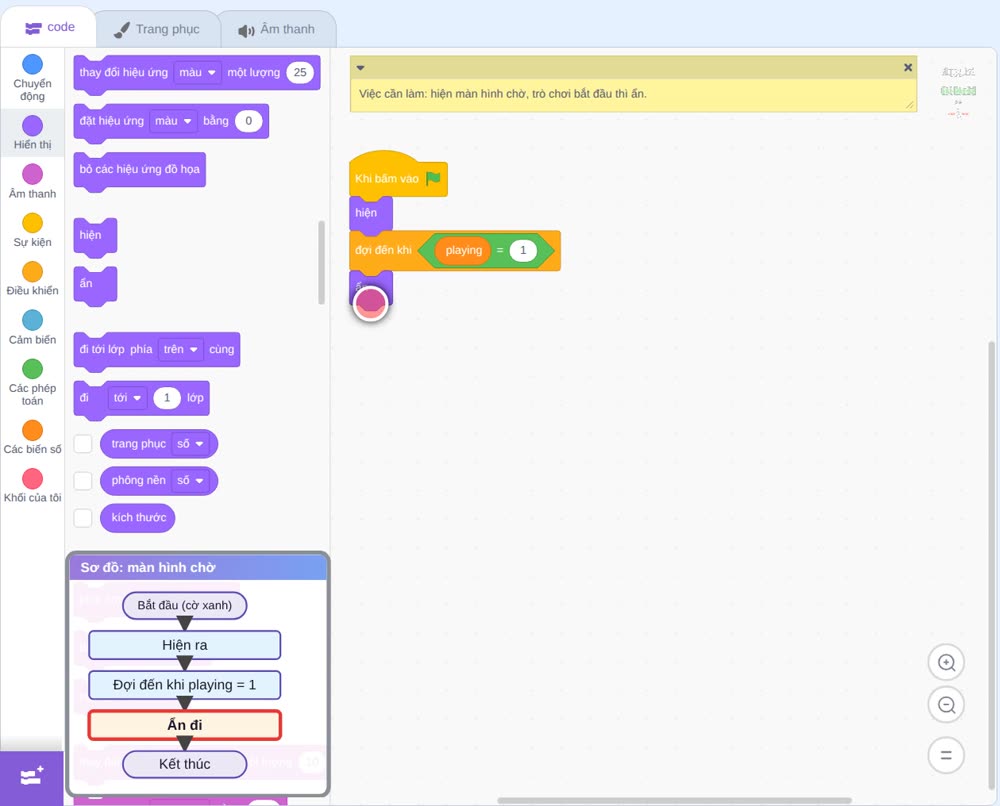
Task: Select the Các phép toán category circle
Action: tap(32, 369)
